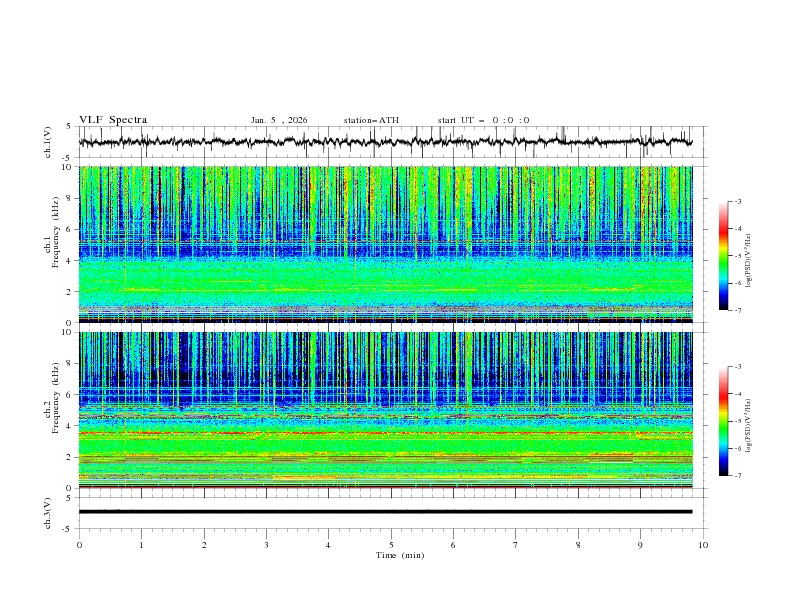Image resolution: width=792 pixels, height=612 pixels.
Task: Click the ch.2 spectrogram color scale bar
Action: (723, 421)
